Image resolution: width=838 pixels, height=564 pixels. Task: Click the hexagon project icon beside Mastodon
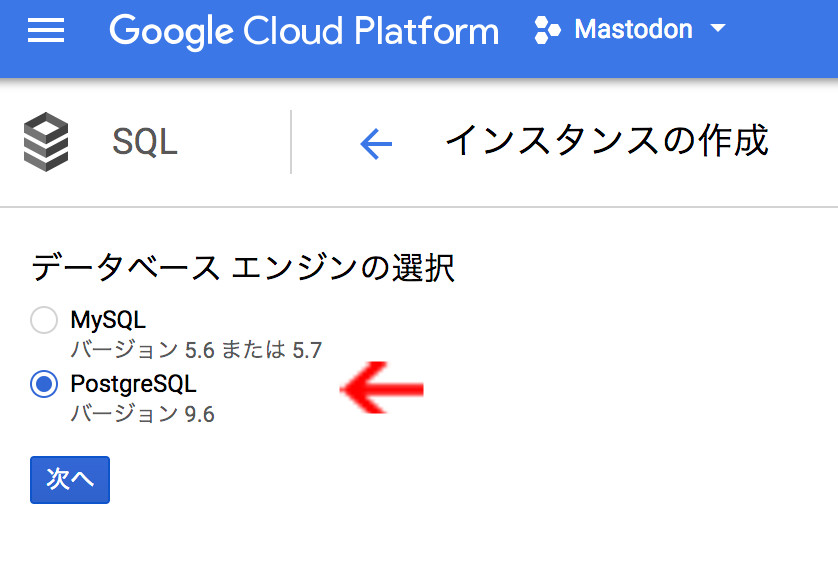(x=547, y=30)
